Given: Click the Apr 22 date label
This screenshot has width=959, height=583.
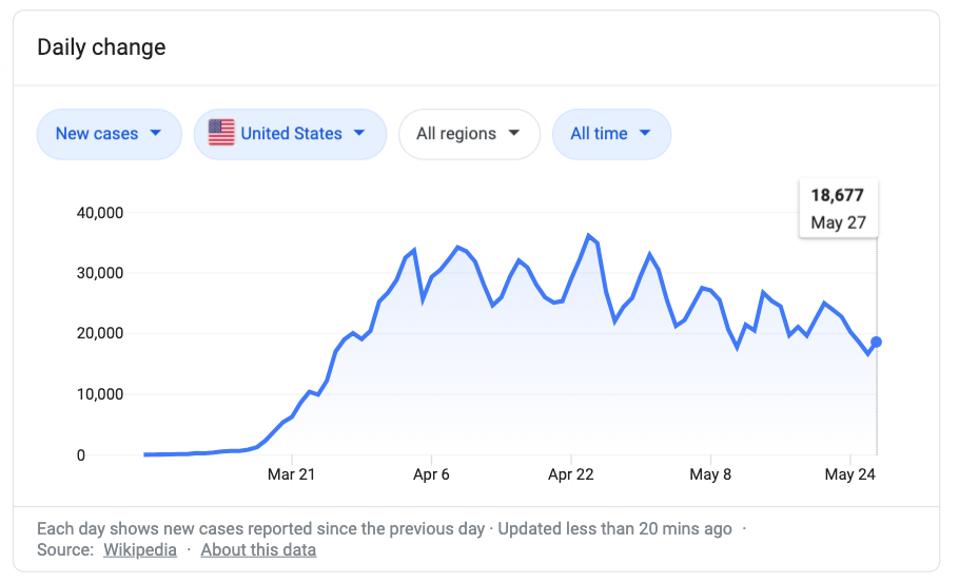Looking at the screenshot, I should (571, 475).
